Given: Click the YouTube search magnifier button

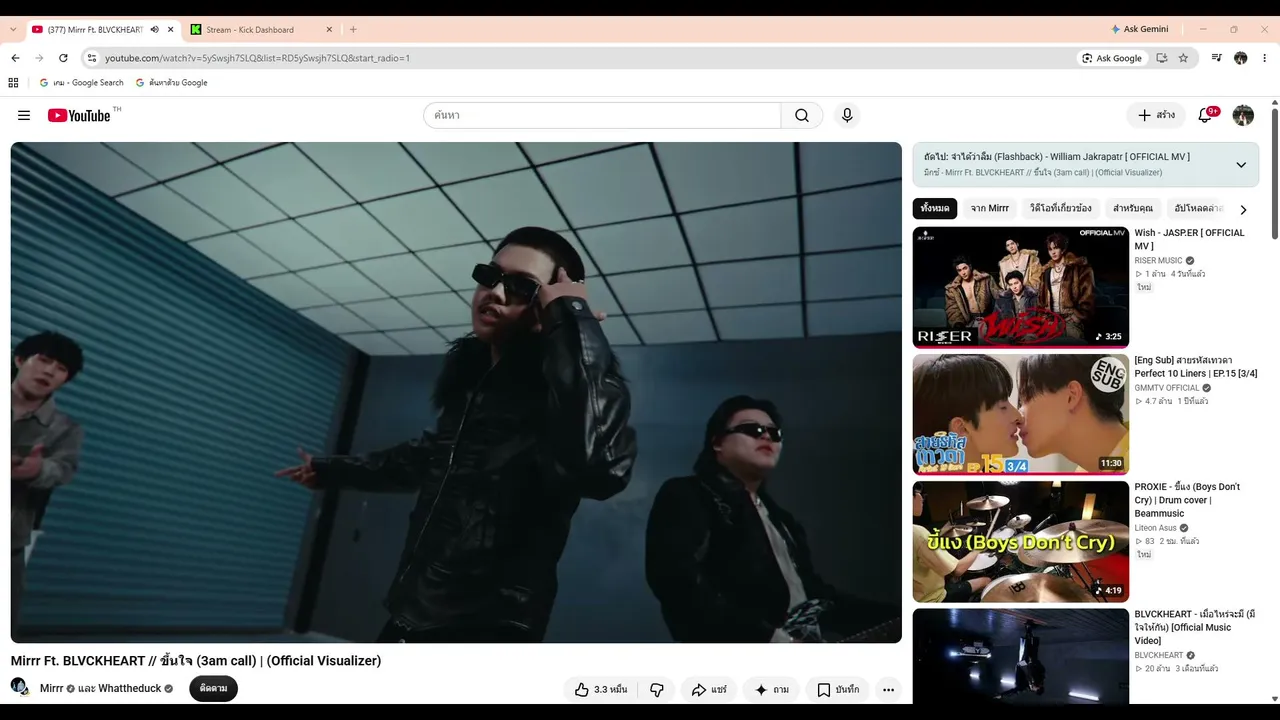Looking at the screenshot, I should 802,115.
